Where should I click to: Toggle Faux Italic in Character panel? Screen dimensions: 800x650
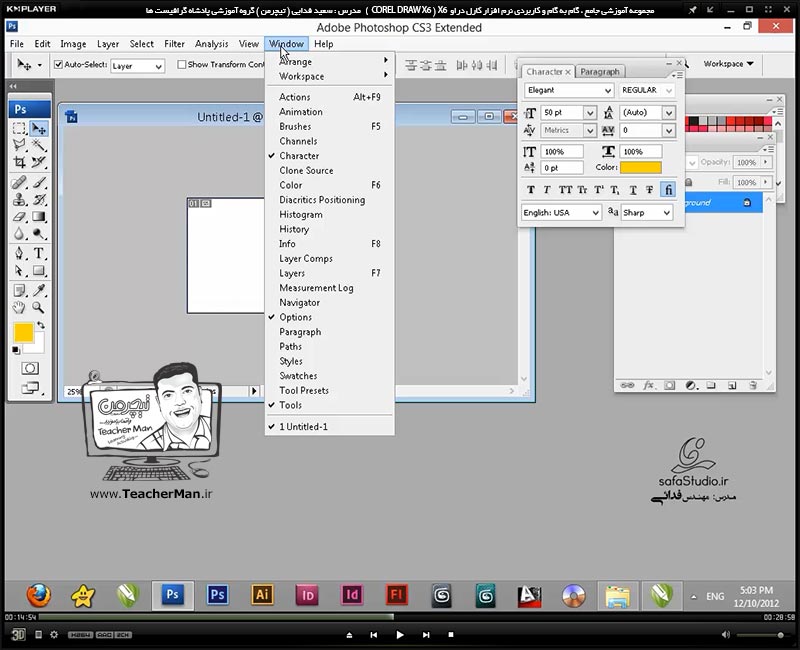(547, 190)
